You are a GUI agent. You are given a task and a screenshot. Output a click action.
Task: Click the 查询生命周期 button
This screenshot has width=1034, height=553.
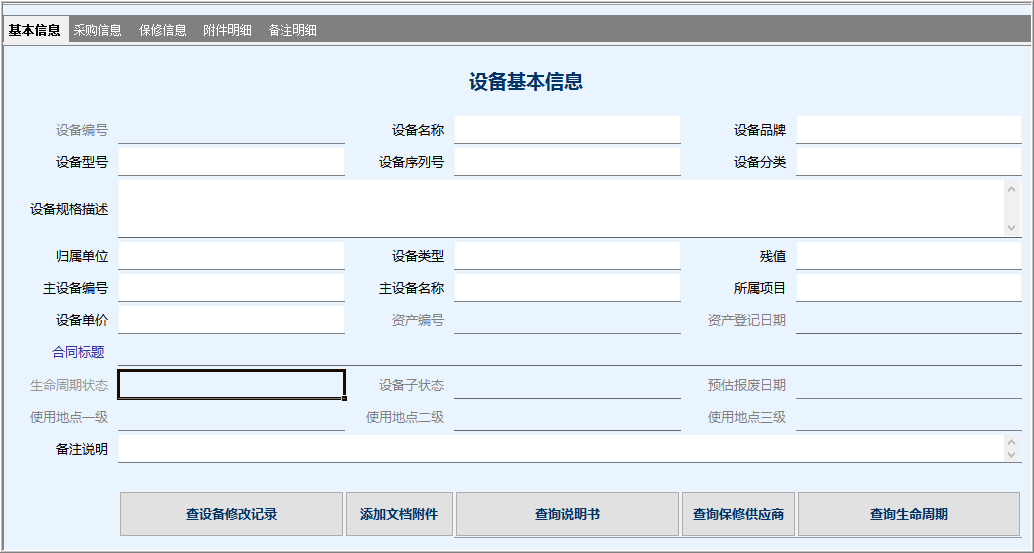(x=909, y=514)
